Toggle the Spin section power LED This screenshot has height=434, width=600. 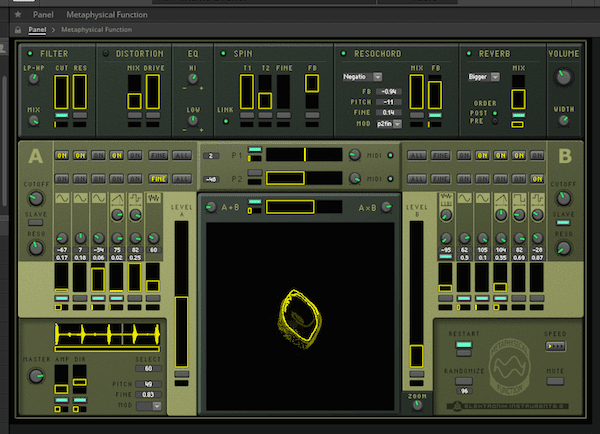(223, 53)
